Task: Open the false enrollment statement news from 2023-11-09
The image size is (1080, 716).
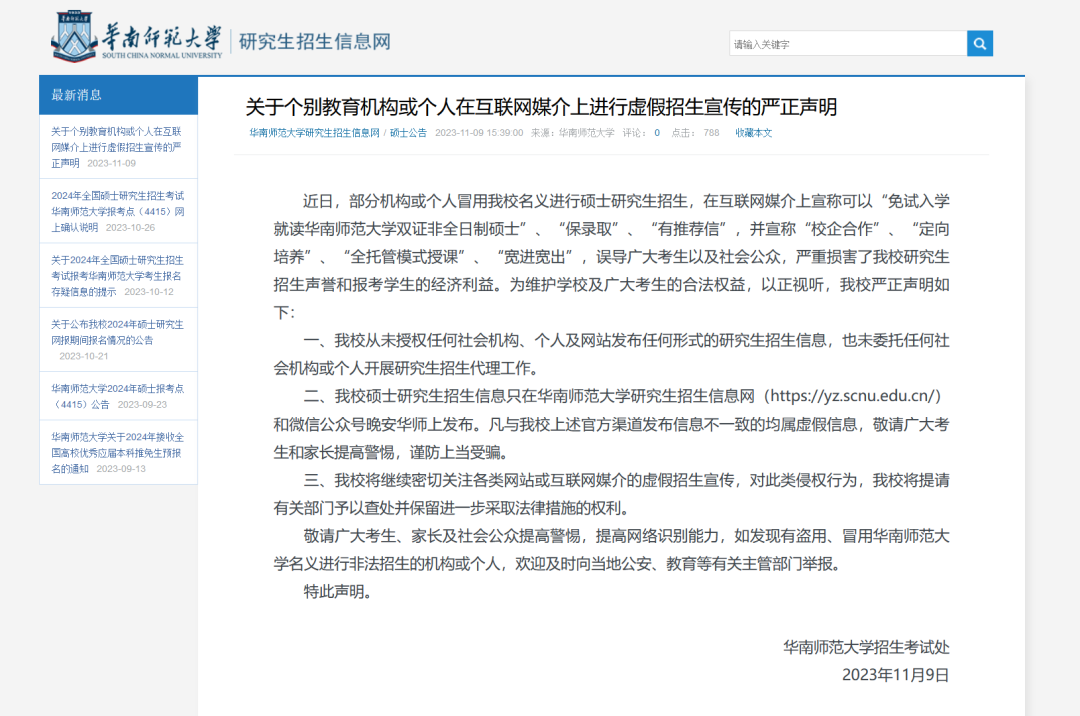Action: [117, 146]
